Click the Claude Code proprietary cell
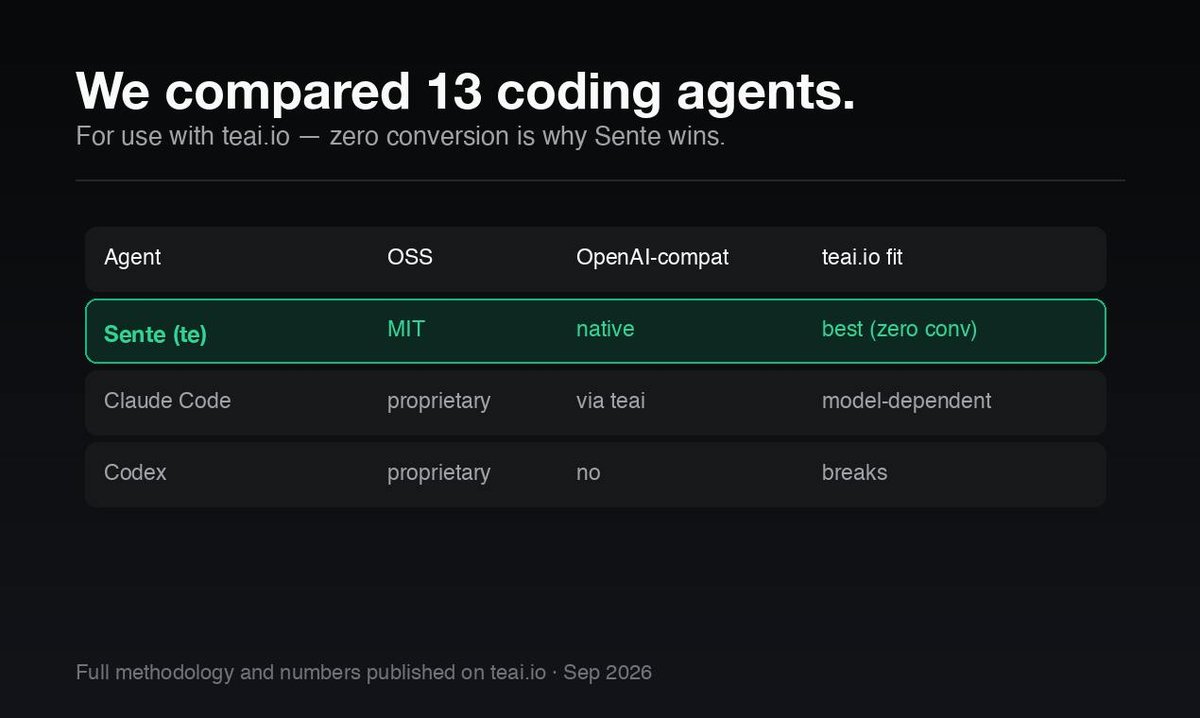 [438, 402]
